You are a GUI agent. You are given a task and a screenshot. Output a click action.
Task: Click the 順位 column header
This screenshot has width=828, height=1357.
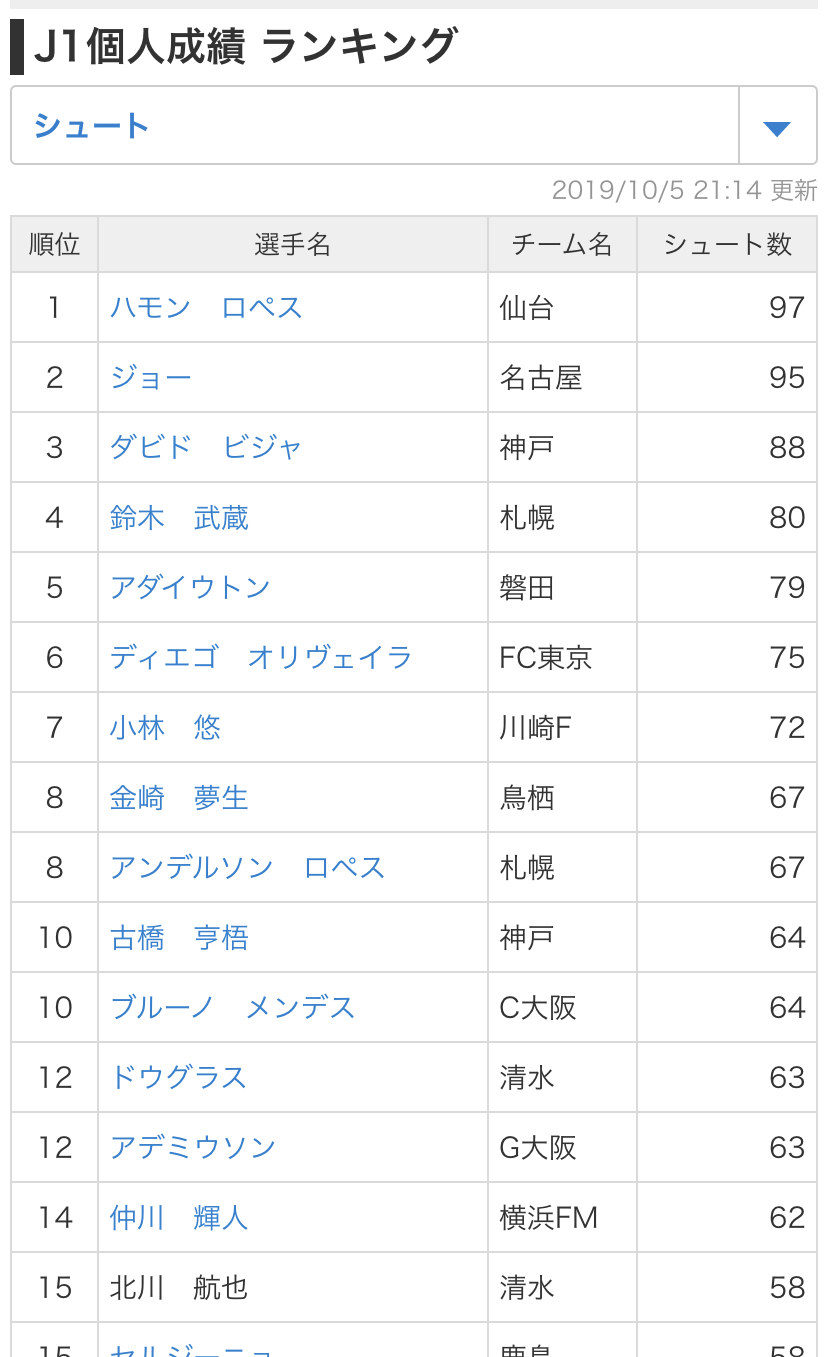pyautogui.click(x=55, y=245)
